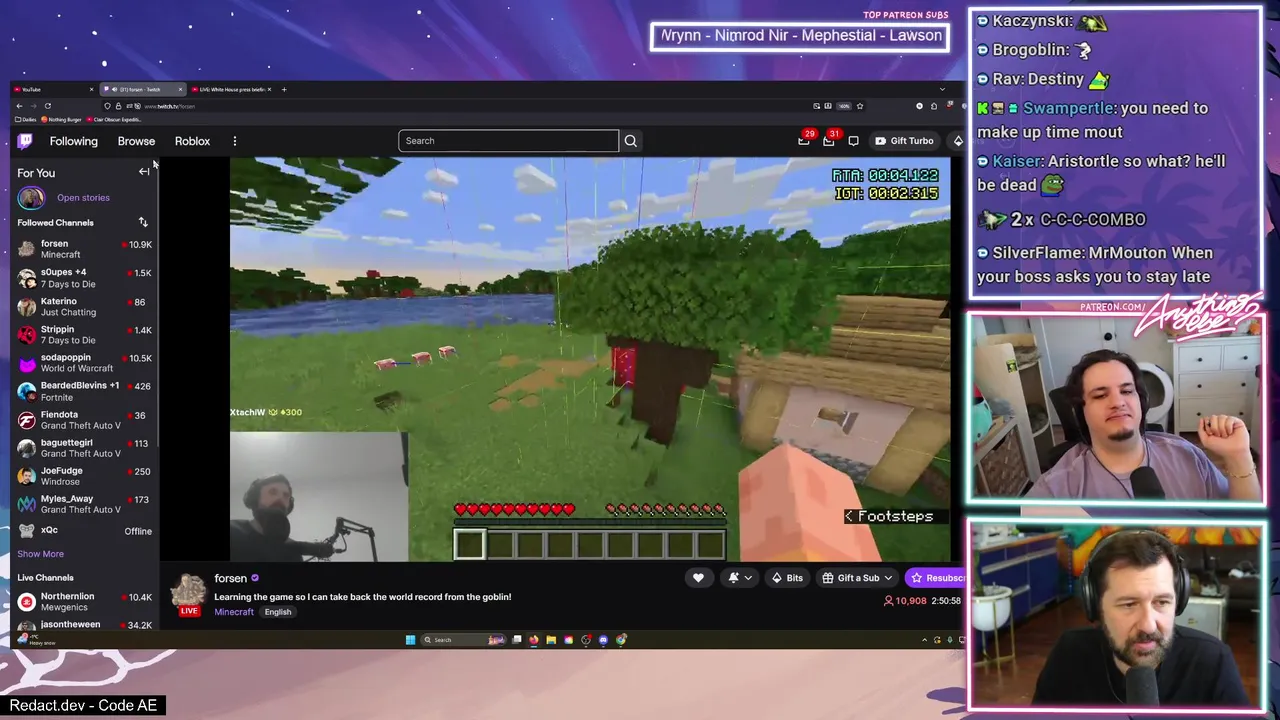Screen dimensions: 1280x720
Task: Click the Bits button under stream
Action: [x=787, y=578]
